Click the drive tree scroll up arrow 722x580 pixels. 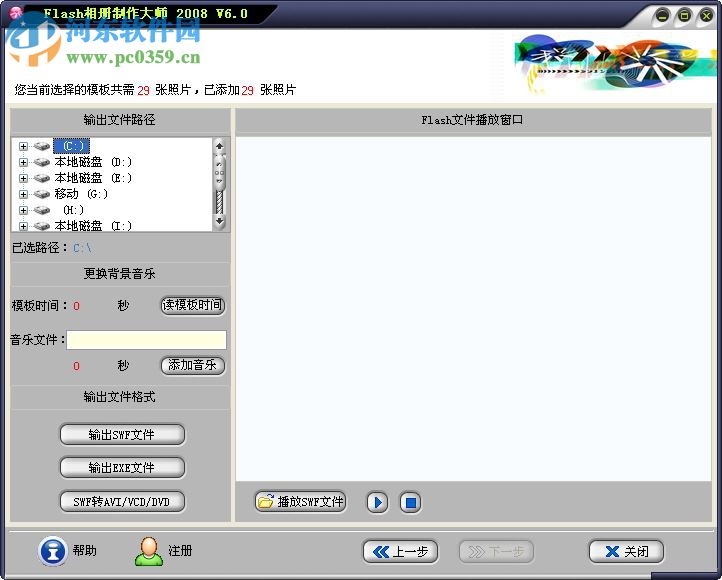[x=220, y=146]
